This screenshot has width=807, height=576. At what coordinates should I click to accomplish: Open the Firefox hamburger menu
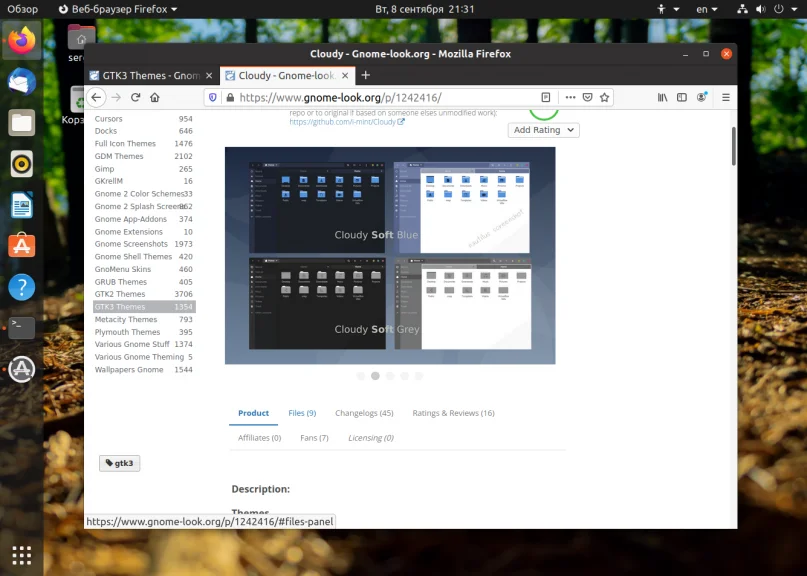(x=726, y=97)
